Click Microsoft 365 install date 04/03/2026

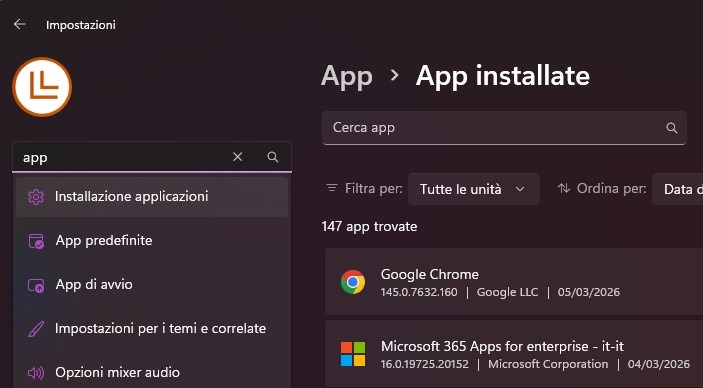coord(659,364)
